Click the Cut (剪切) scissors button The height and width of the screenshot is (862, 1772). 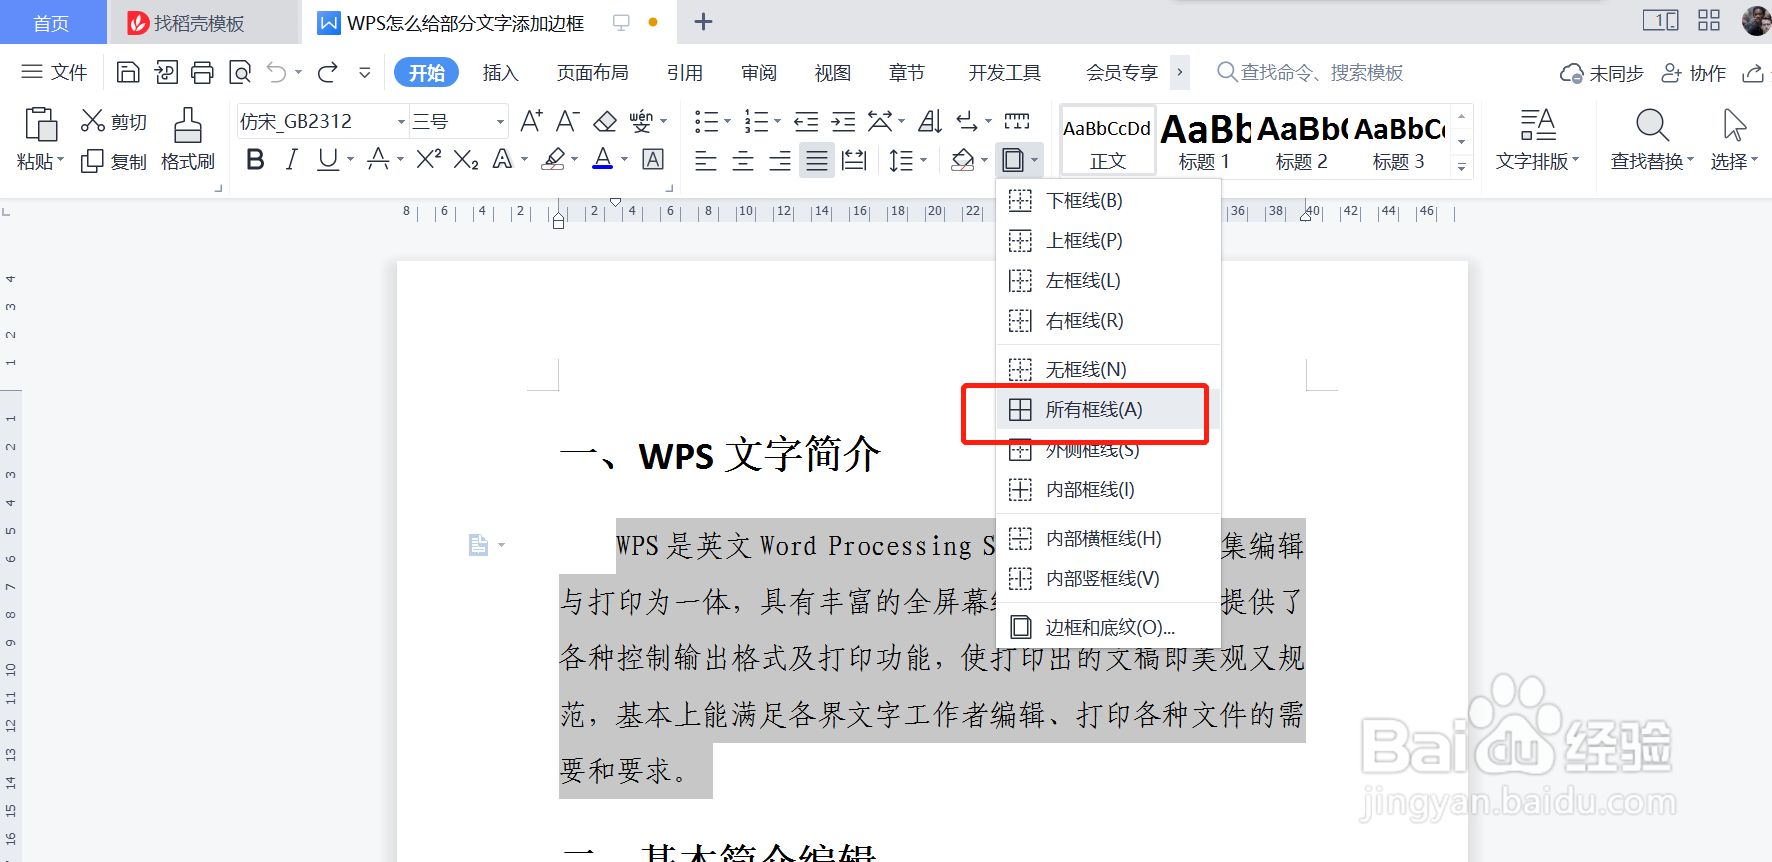(113, 121)
